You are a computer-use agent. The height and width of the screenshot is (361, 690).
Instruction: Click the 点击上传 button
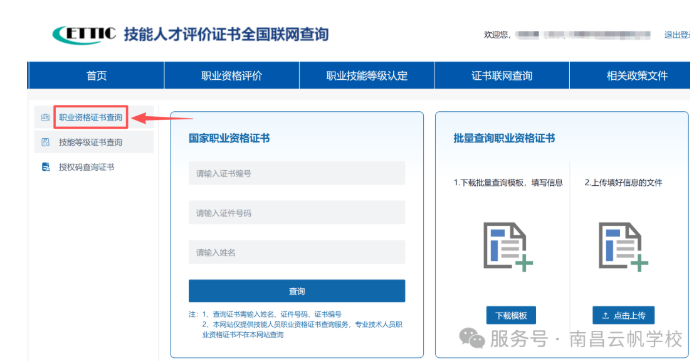(x=624, y=315)
